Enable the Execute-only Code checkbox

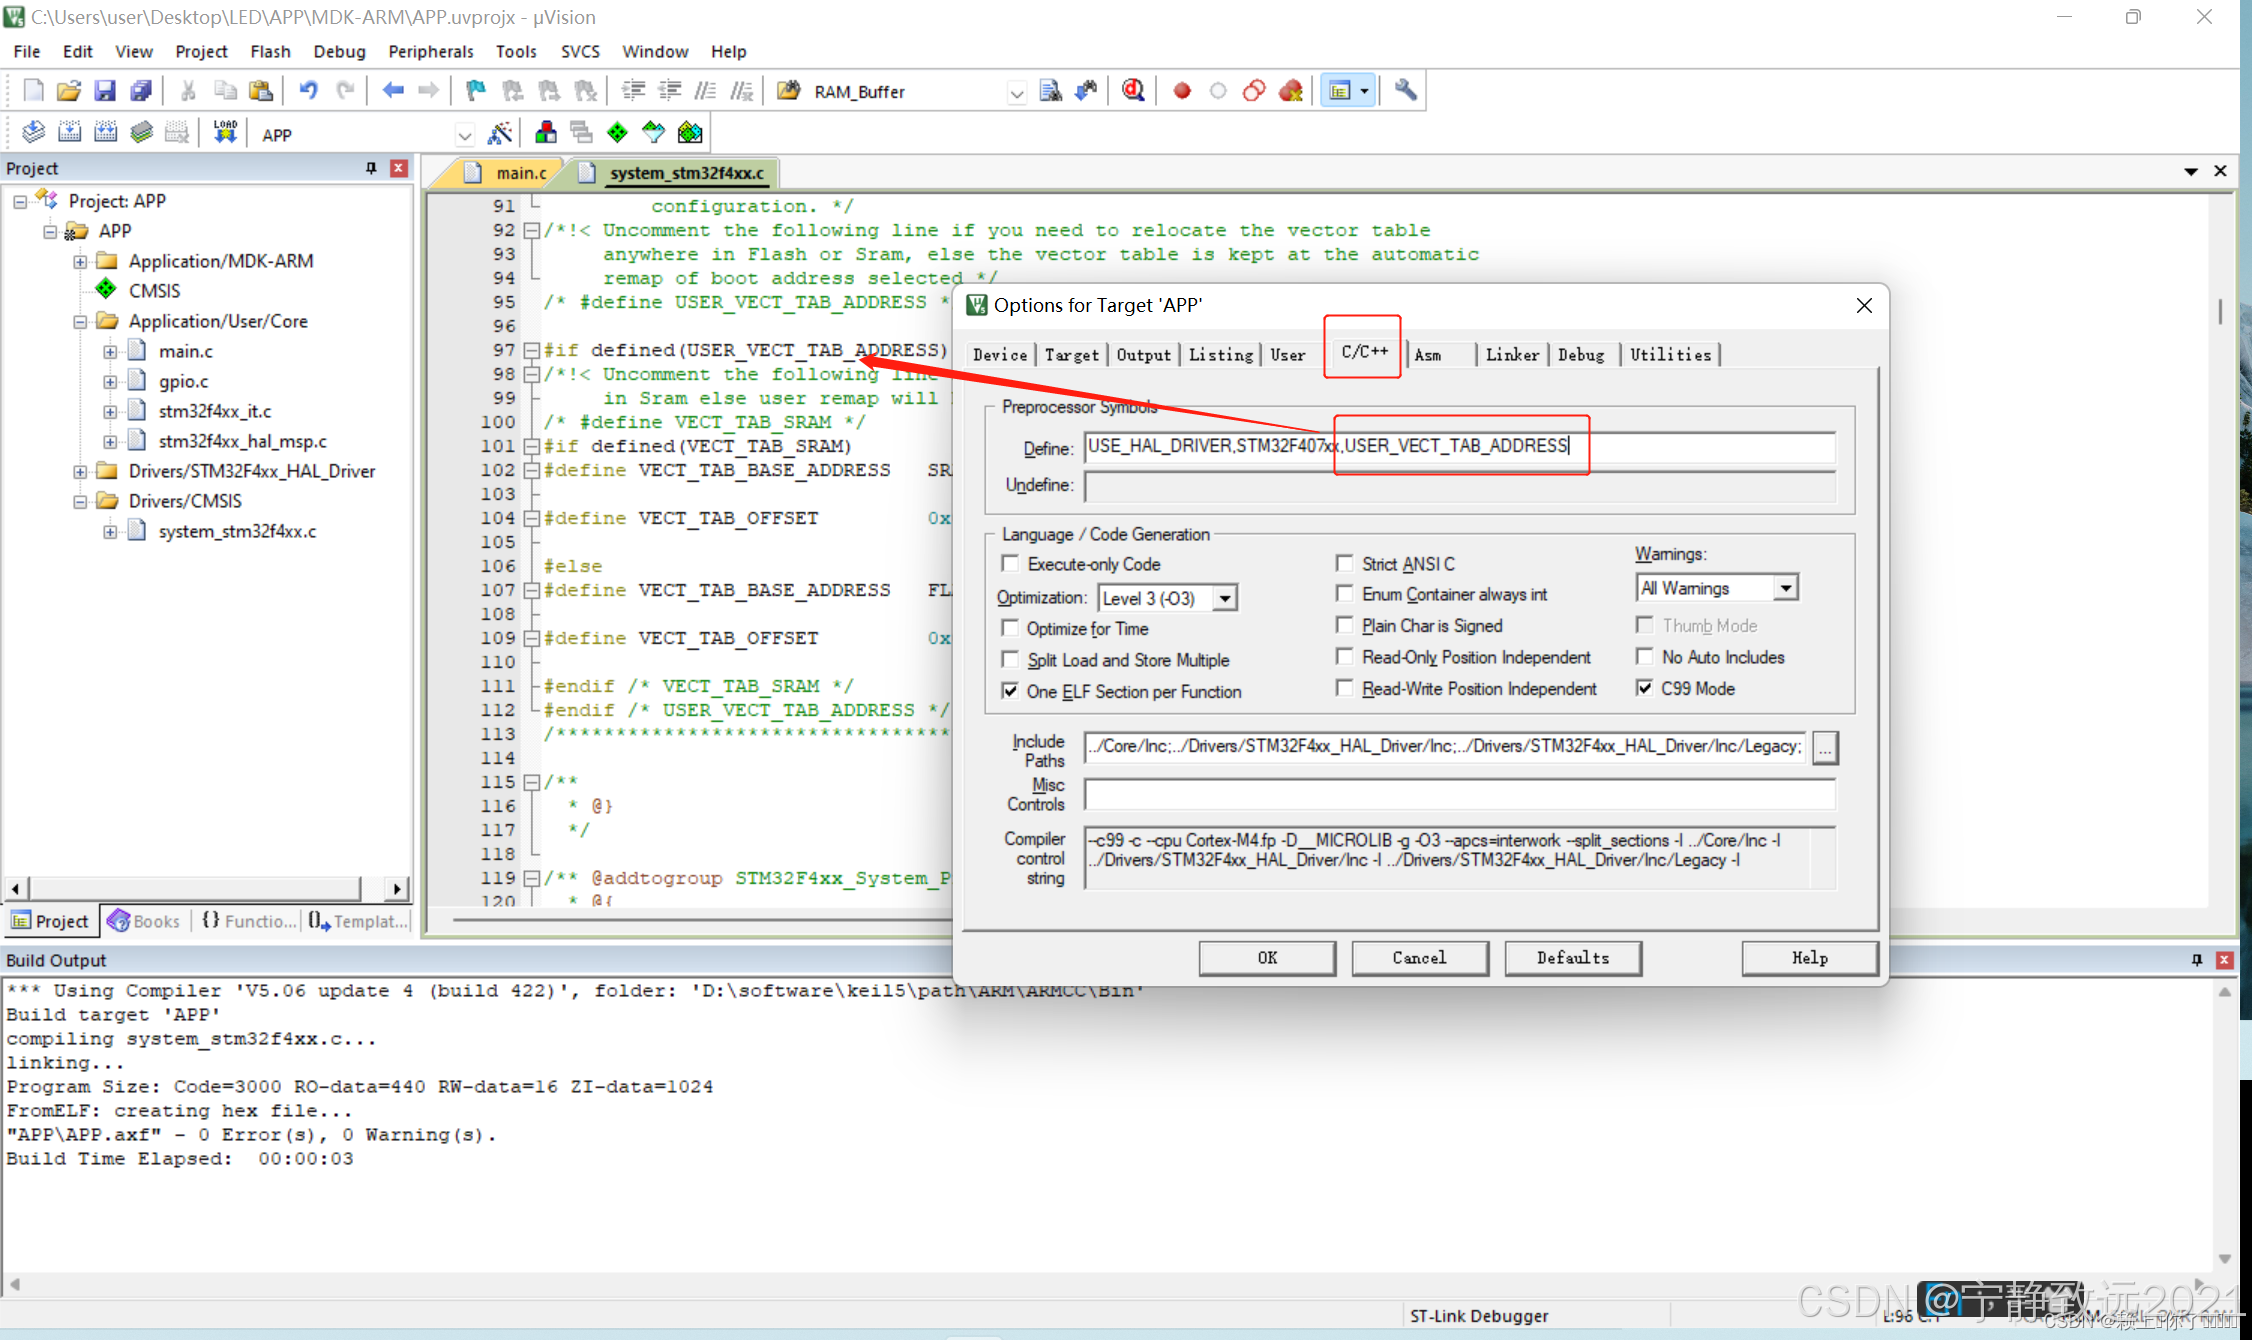point(1010,564)
